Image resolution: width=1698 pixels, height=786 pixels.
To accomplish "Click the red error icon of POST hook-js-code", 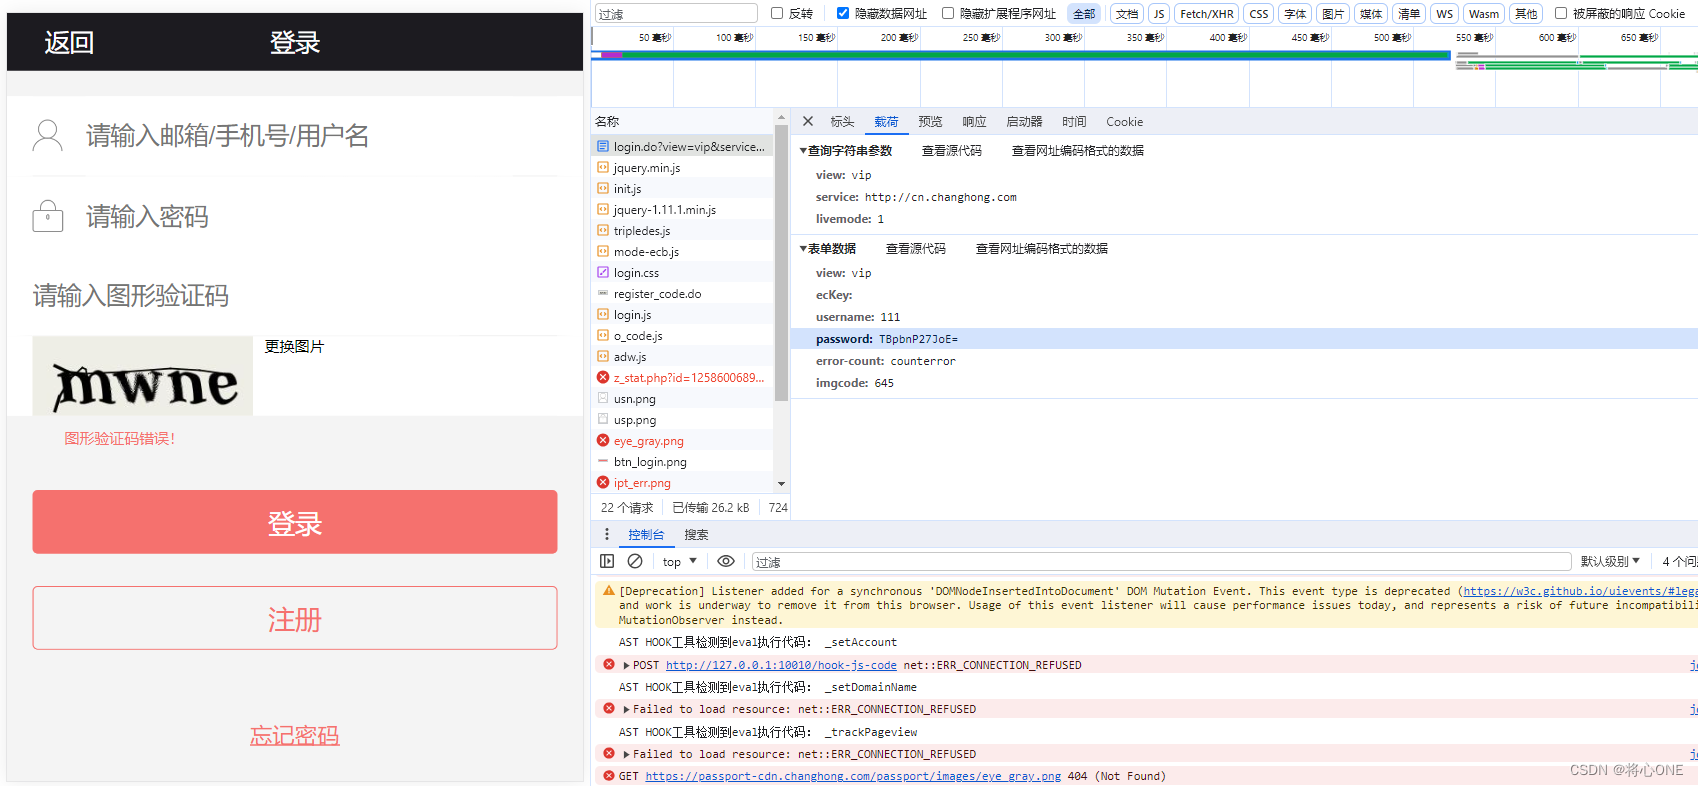I will 608,664.
